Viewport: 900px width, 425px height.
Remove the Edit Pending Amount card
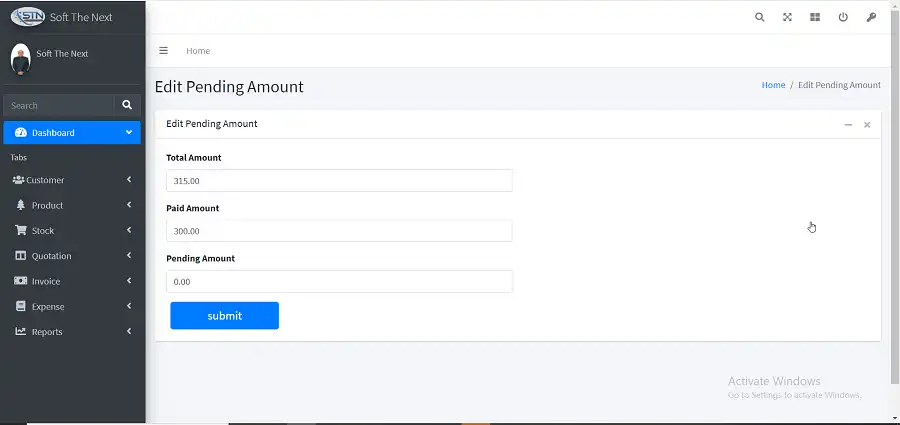867,125
